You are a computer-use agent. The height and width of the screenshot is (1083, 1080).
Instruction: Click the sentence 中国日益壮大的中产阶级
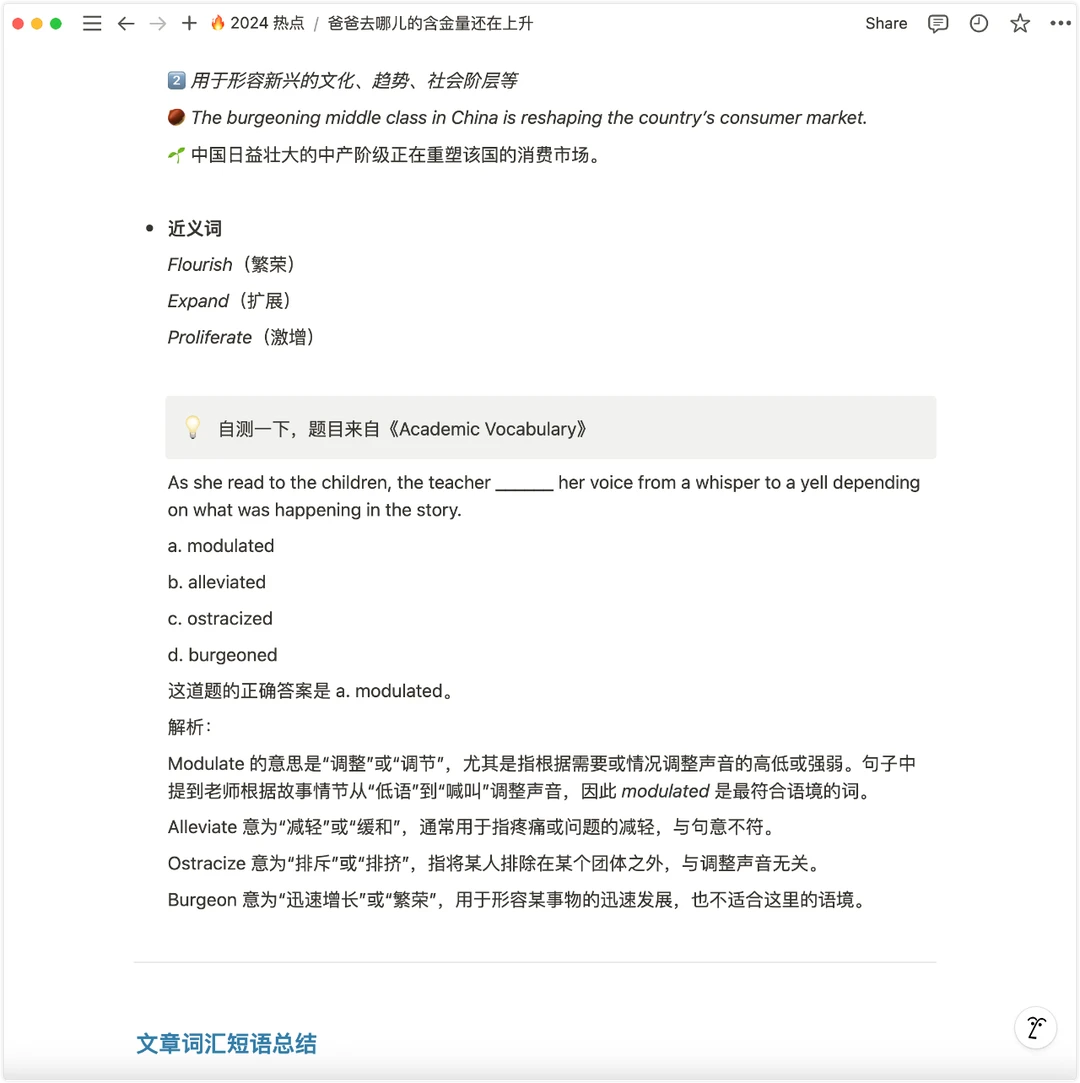click(x=397, y=155)
